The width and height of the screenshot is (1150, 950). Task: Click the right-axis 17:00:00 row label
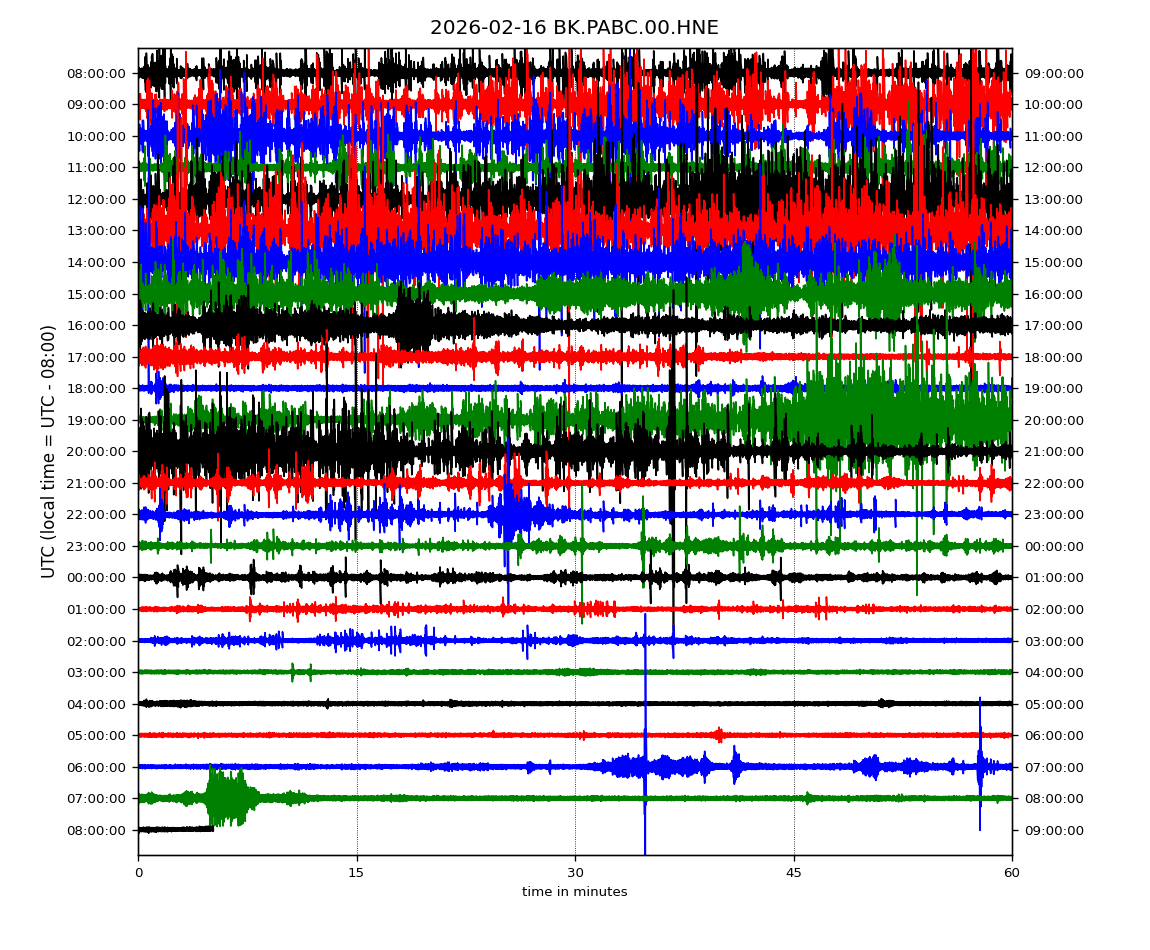coord(1054,325)
